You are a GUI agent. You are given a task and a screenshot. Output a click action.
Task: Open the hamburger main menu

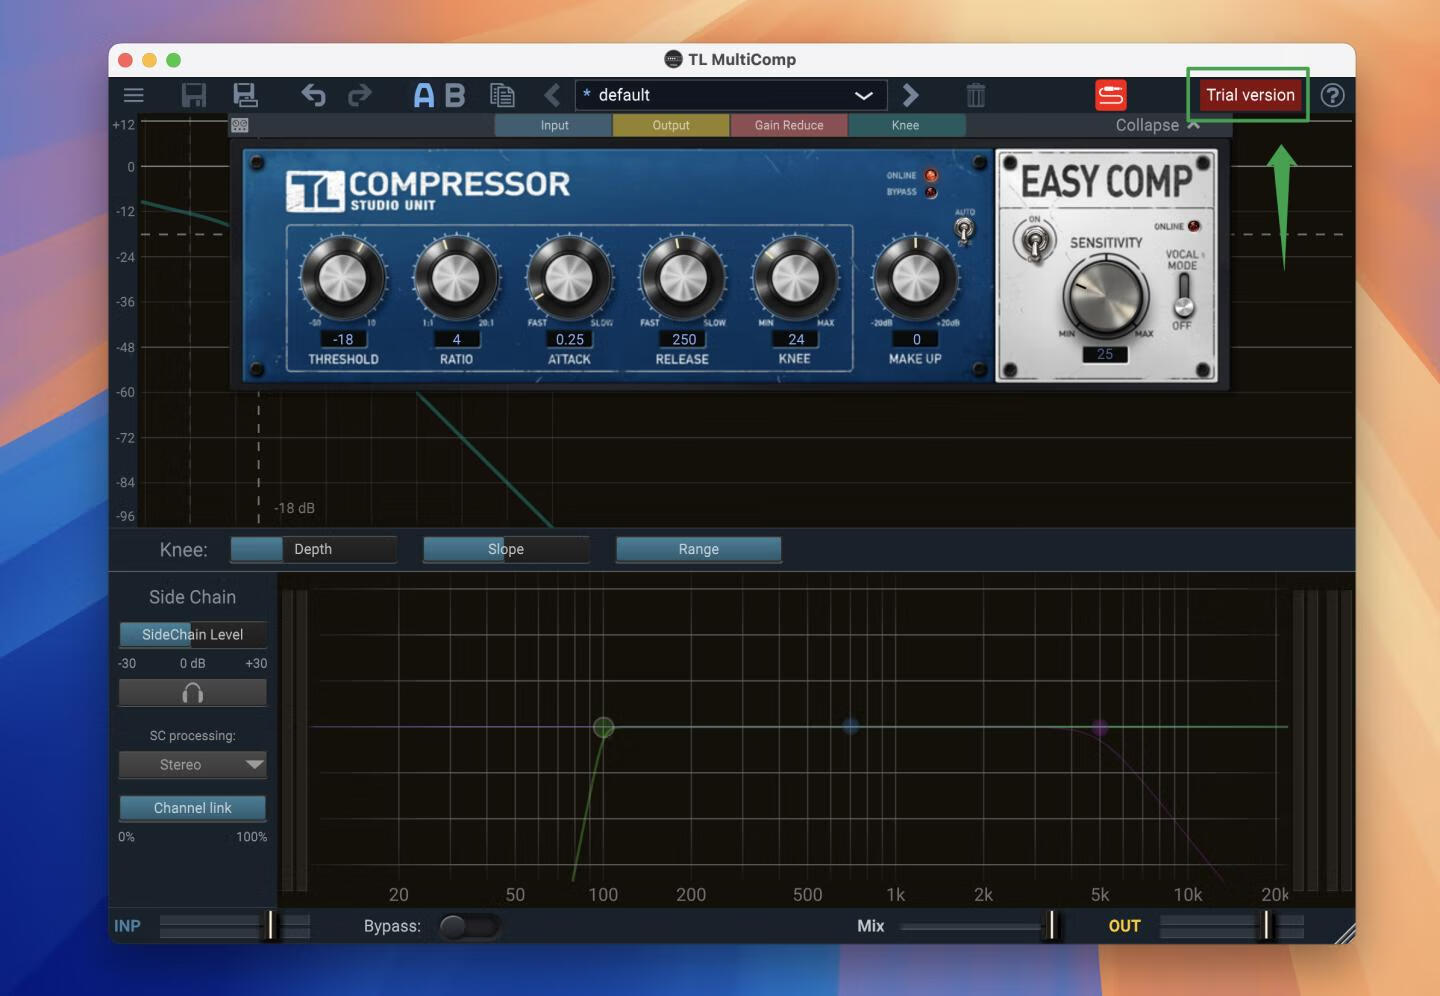click(x=133, y=95)
